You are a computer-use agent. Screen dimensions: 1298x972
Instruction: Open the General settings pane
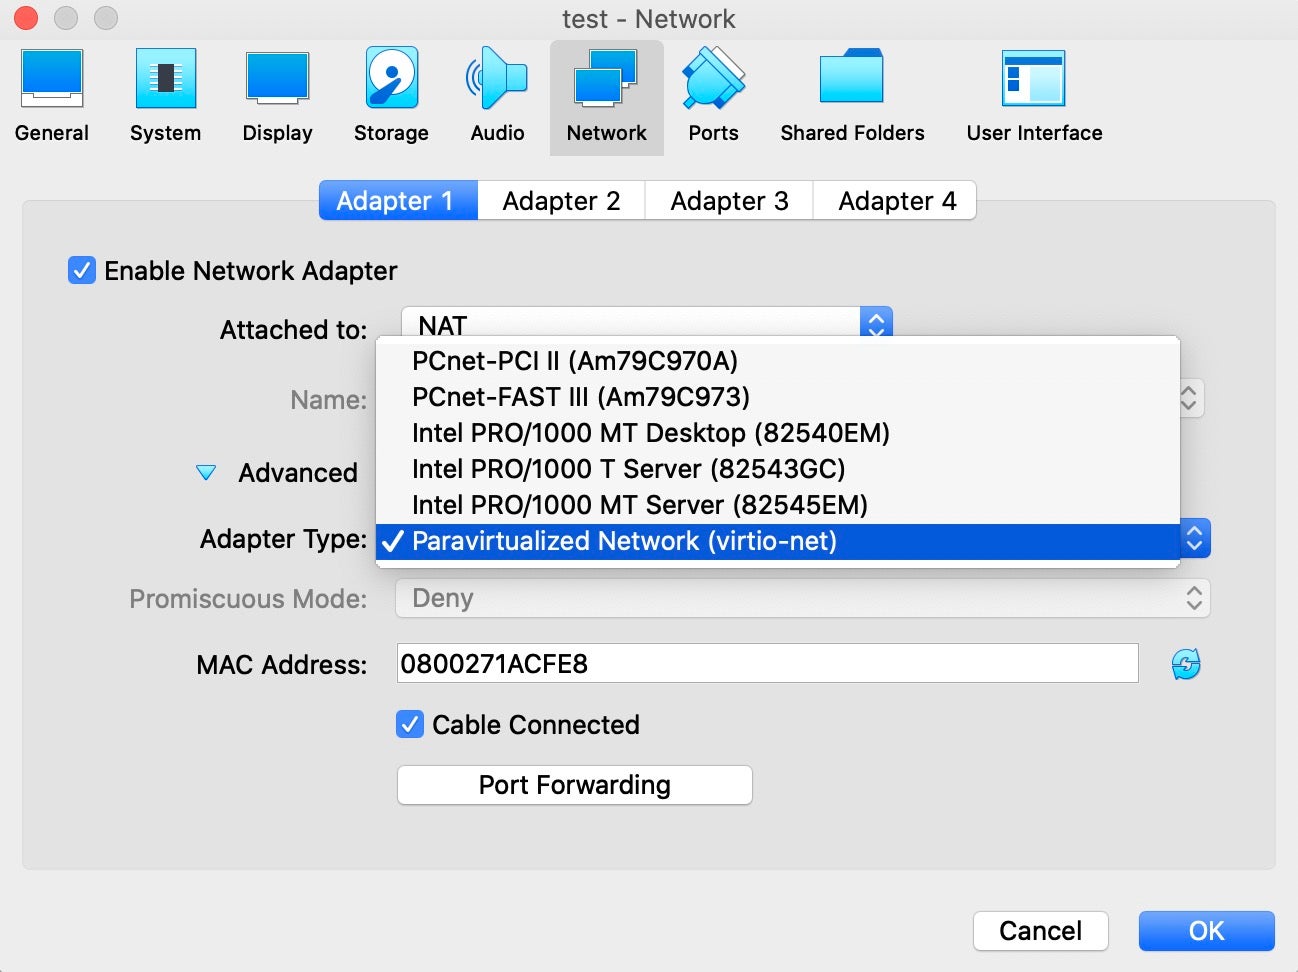tap(52, 97)
